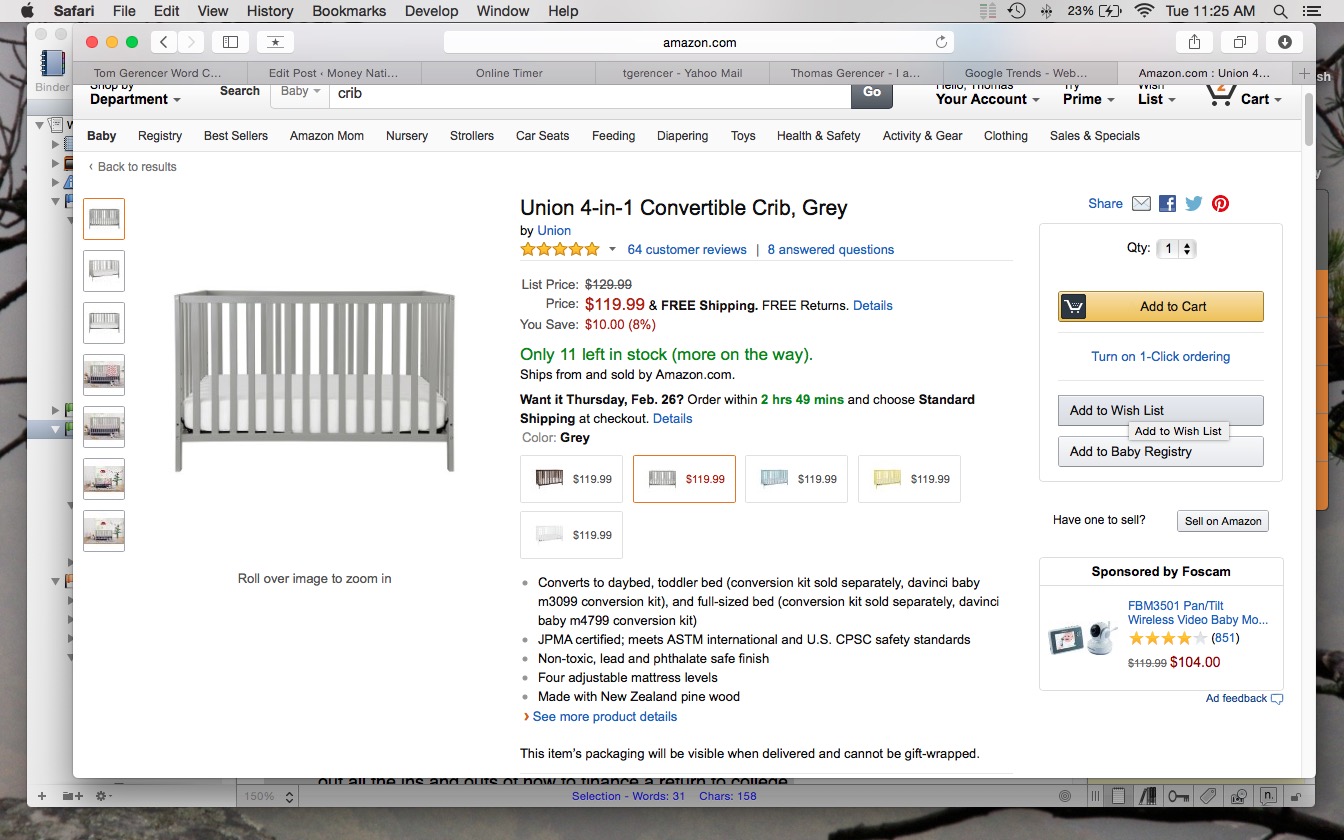Open the Bookmarks menu
Image resolution: width=1344 pixels, height=840 pixels.
click(x=349, y=11)
